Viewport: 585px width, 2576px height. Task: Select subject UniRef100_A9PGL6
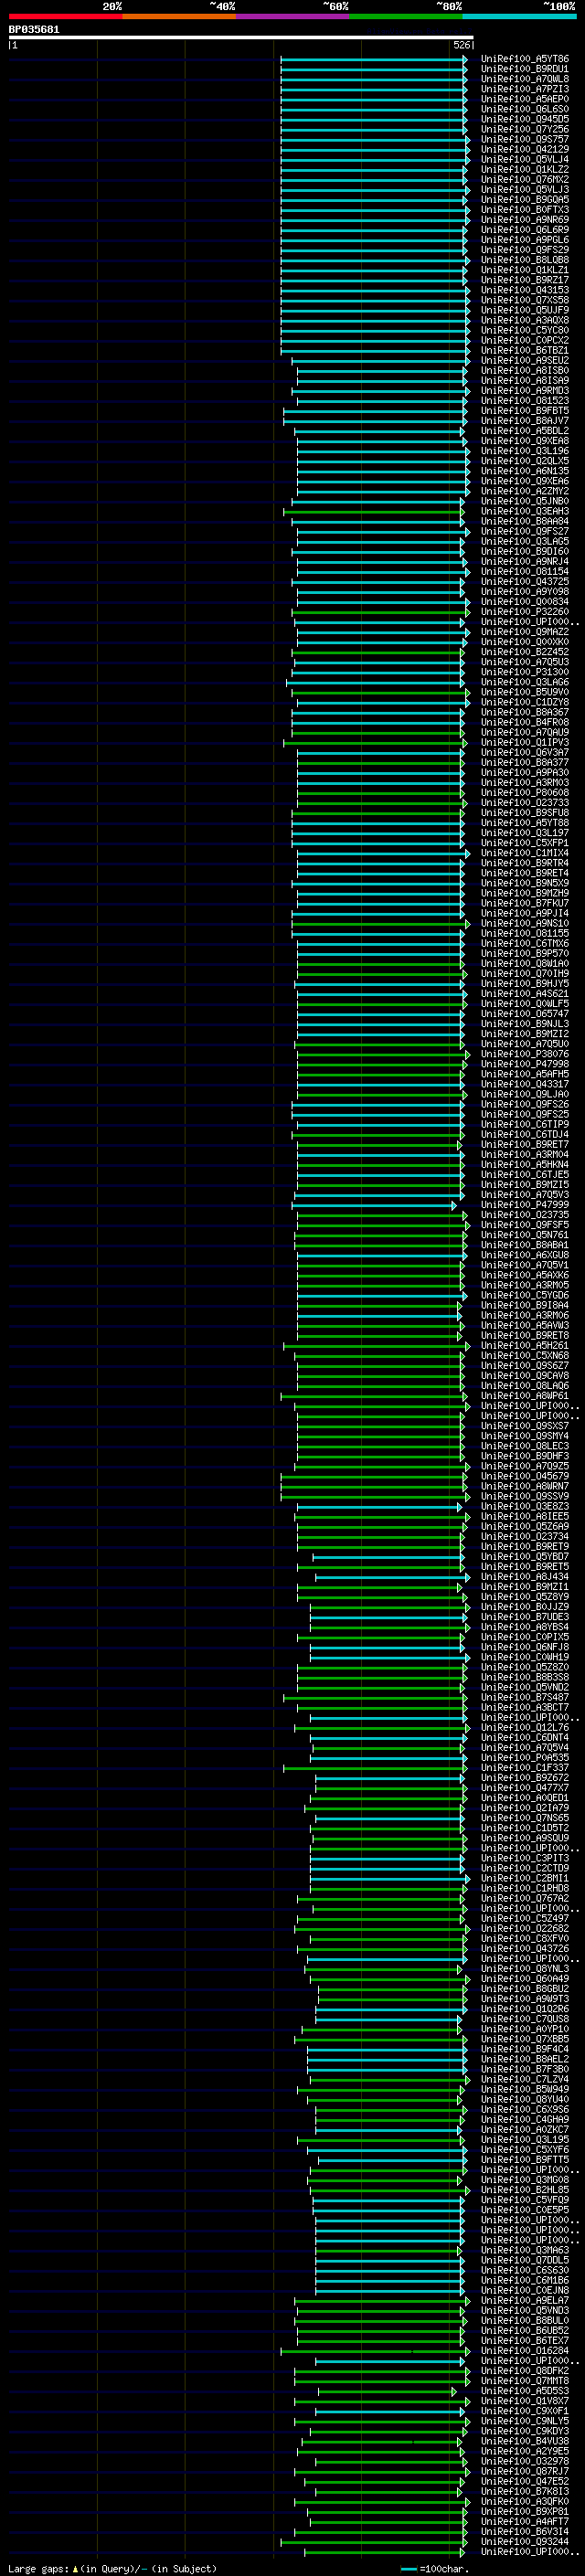tap(524, 240)
